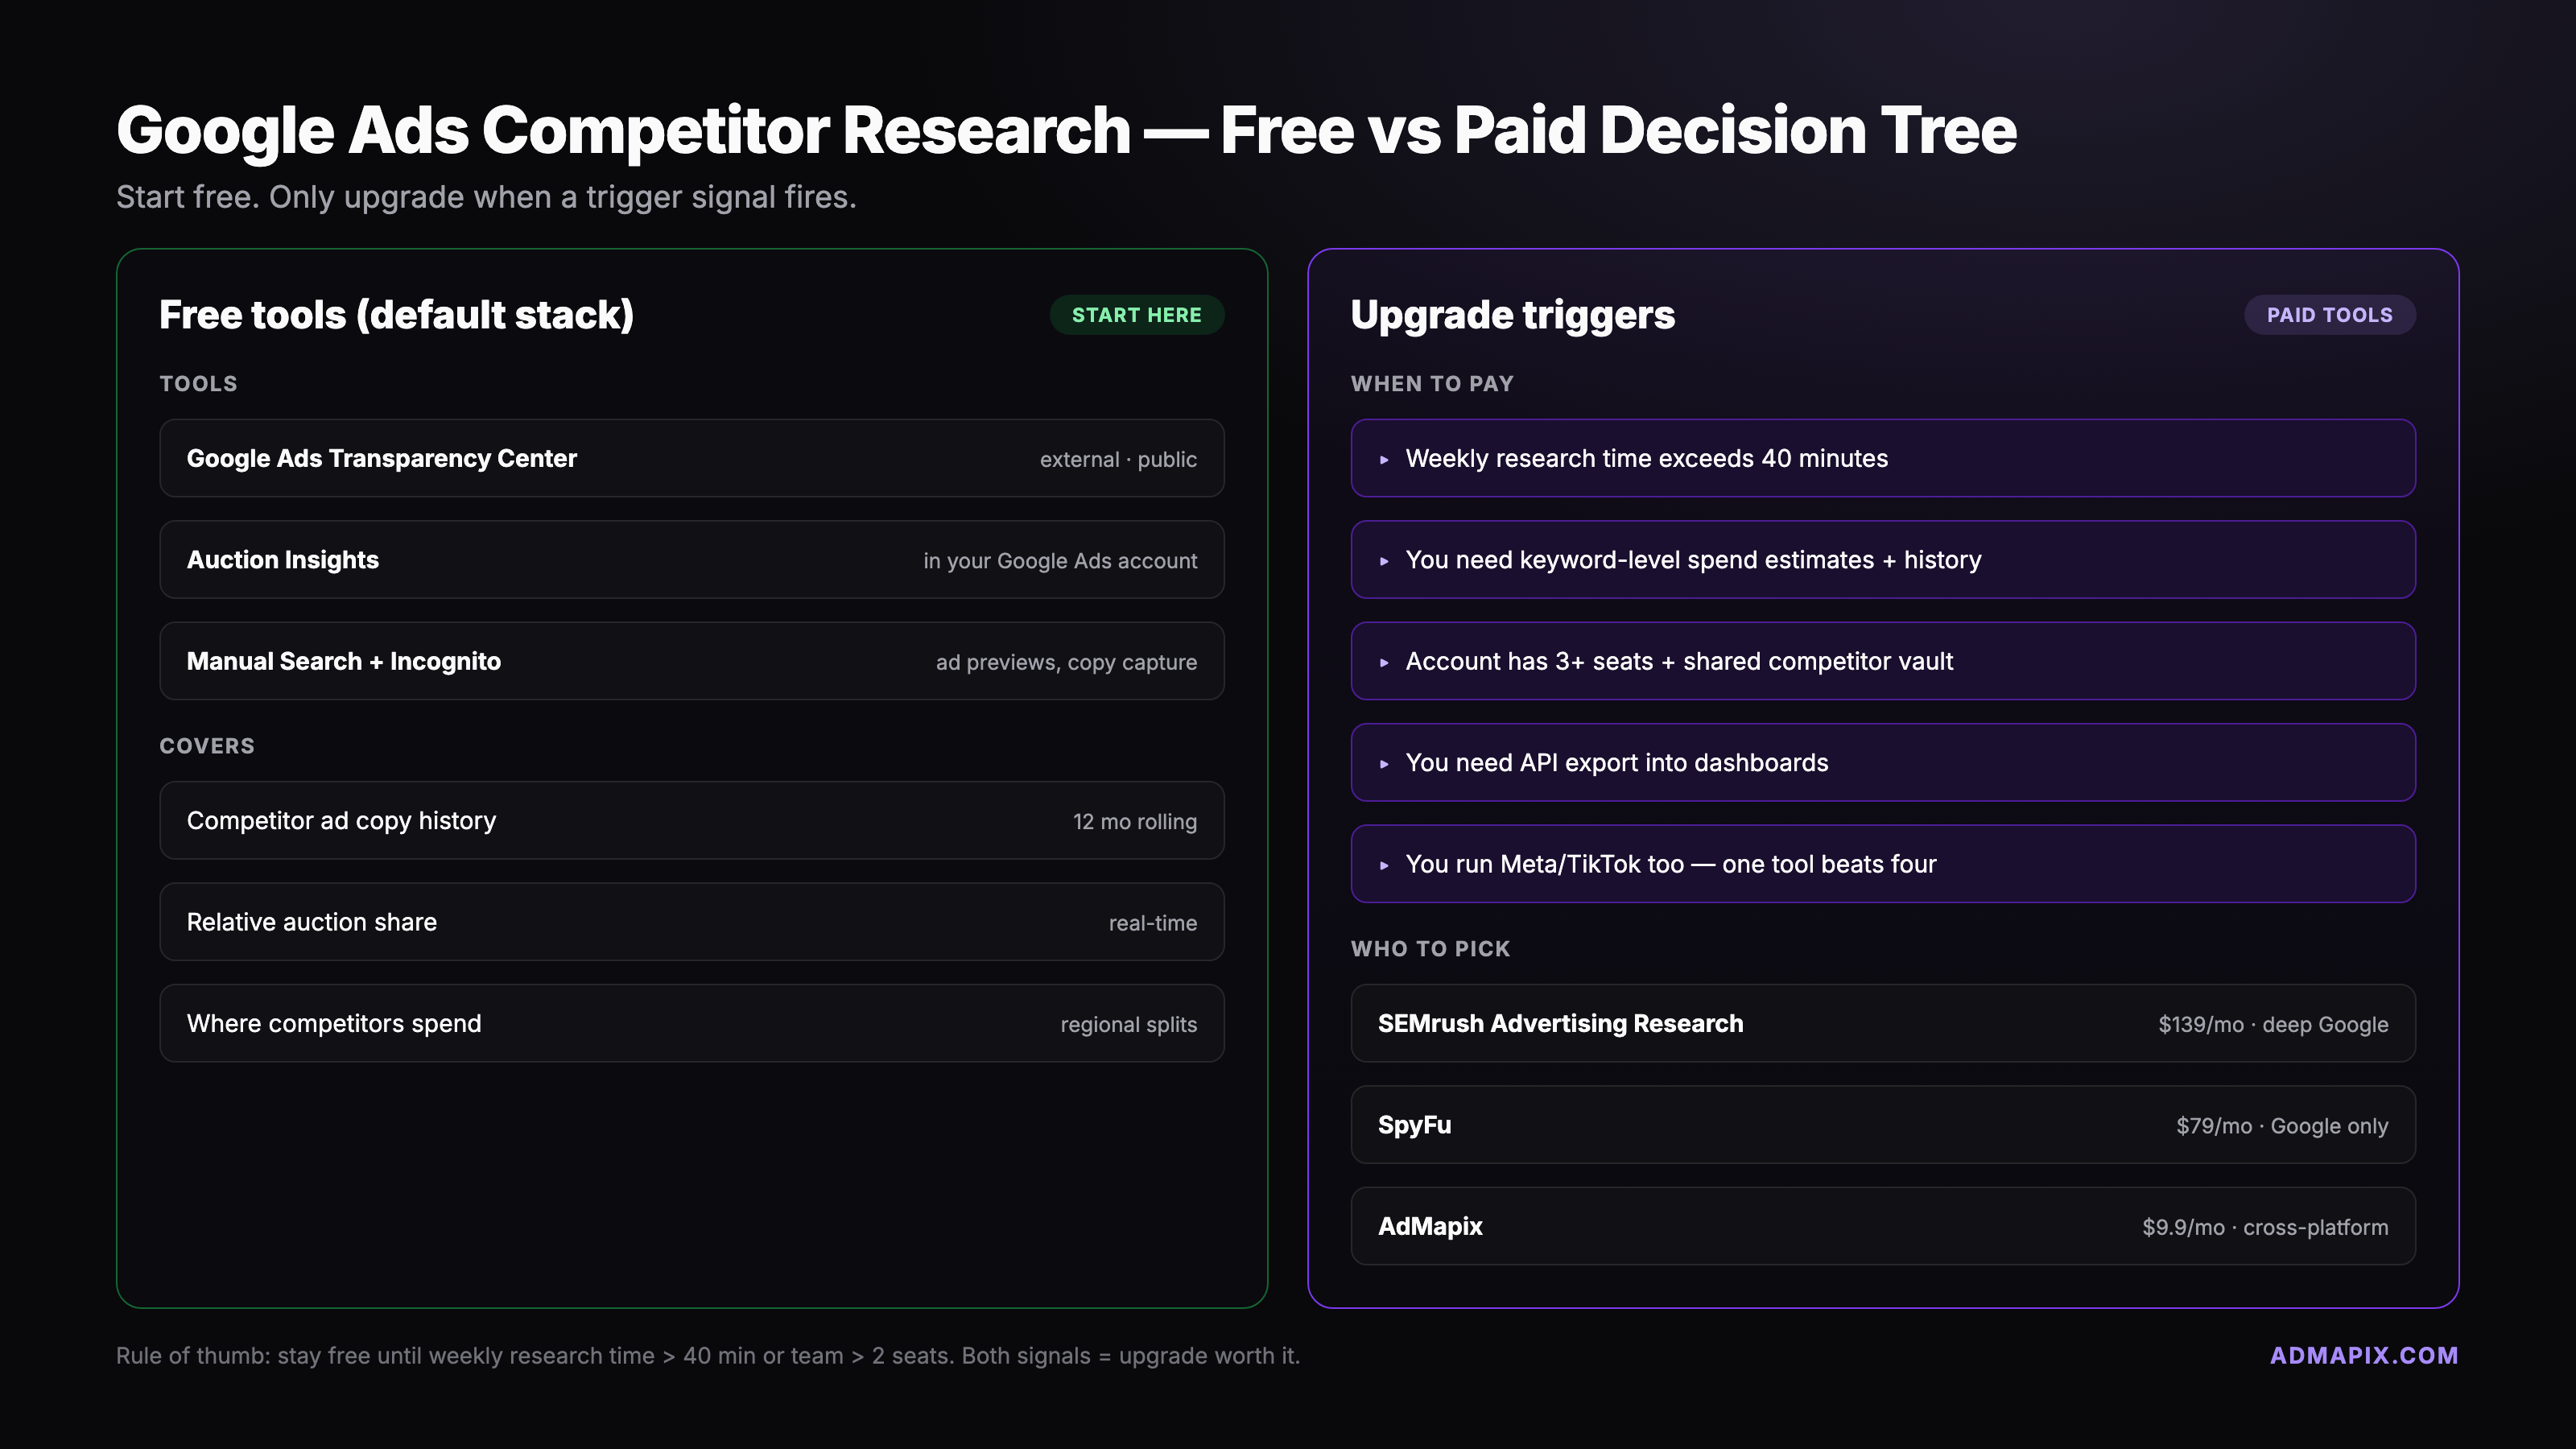Pick SEMrush Advertising Research option

tap(1882, 1023)
